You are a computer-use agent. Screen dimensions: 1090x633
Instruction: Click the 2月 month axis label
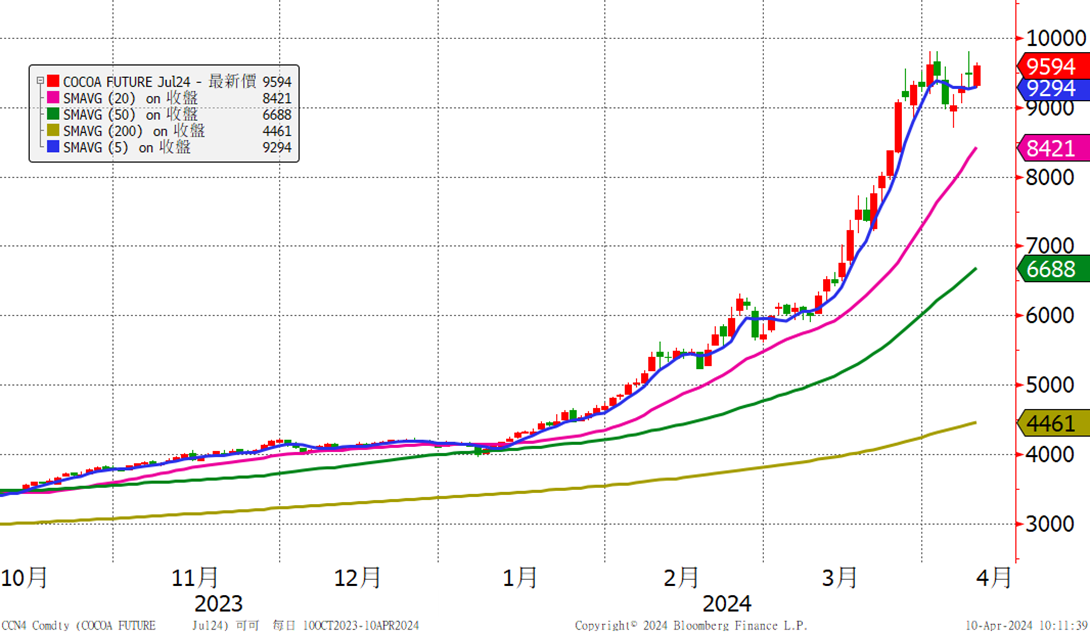click(681, 578)
